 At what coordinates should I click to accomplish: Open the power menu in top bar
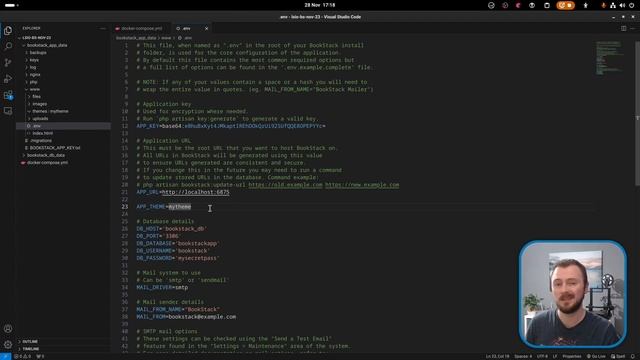pos(631,5)
